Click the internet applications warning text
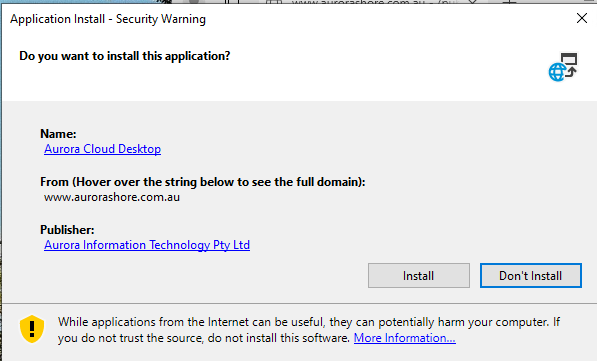The width and height of the screenshot is (597, 361). click(x=309, y=330)
